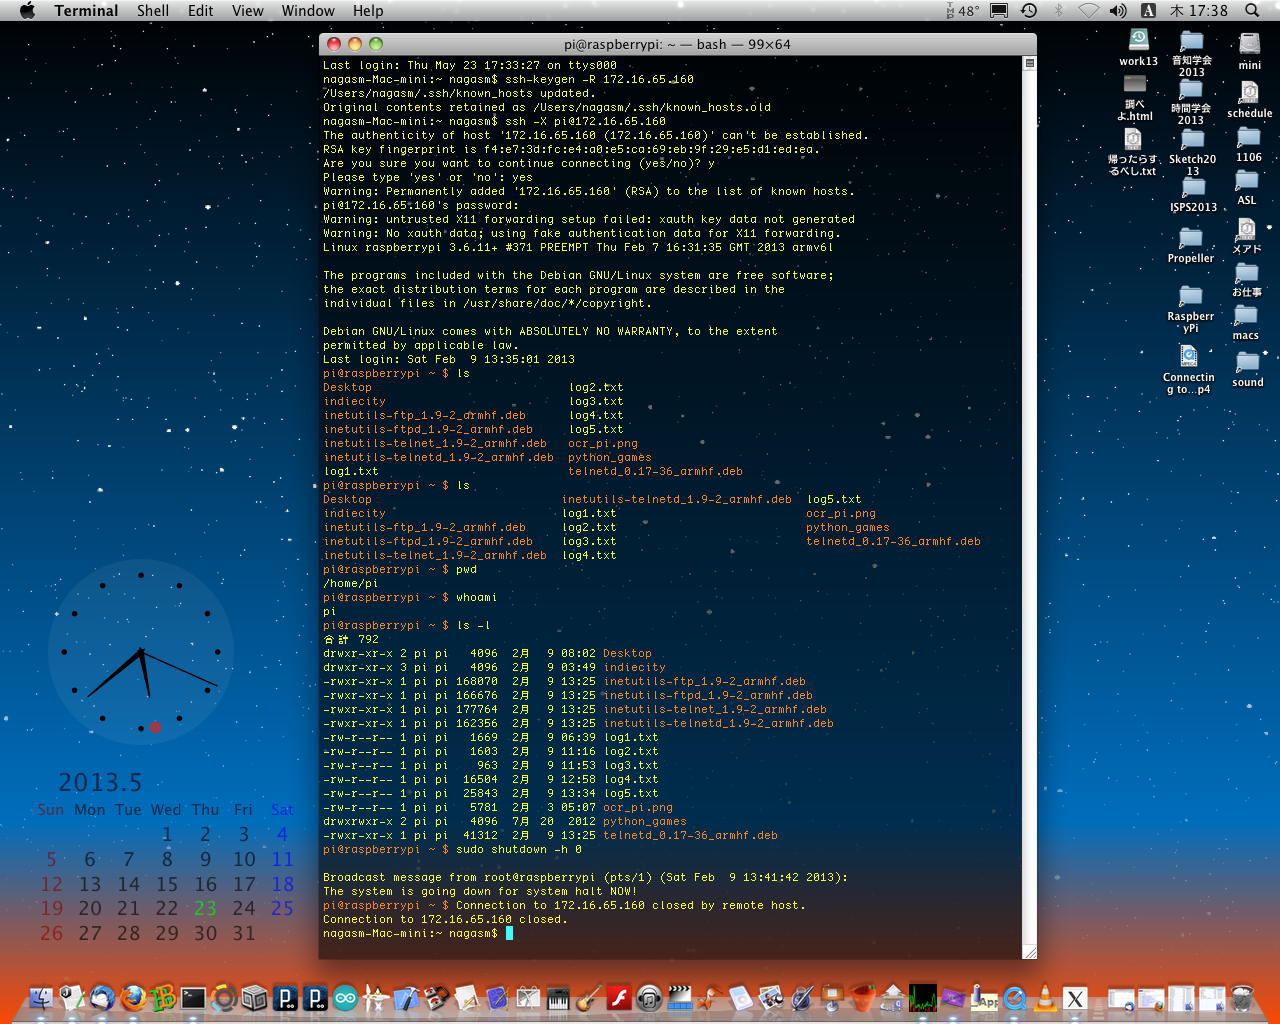Screen dimensions: 1280x1024
Task: Open the Trash in the Dock
Action: point(1242,998)
